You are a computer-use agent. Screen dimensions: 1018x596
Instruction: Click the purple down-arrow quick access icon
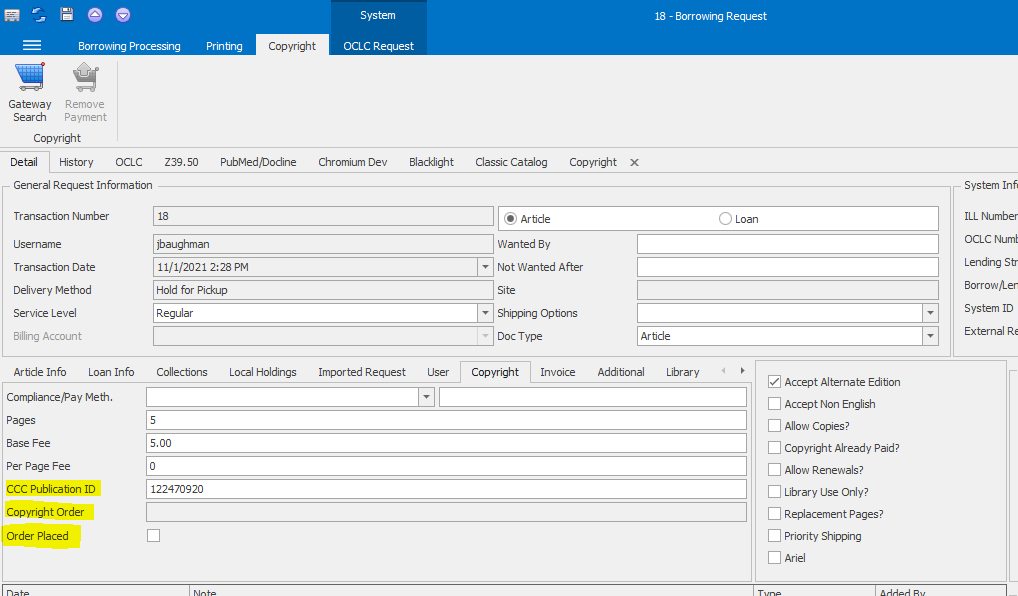(x=123, y=14)
